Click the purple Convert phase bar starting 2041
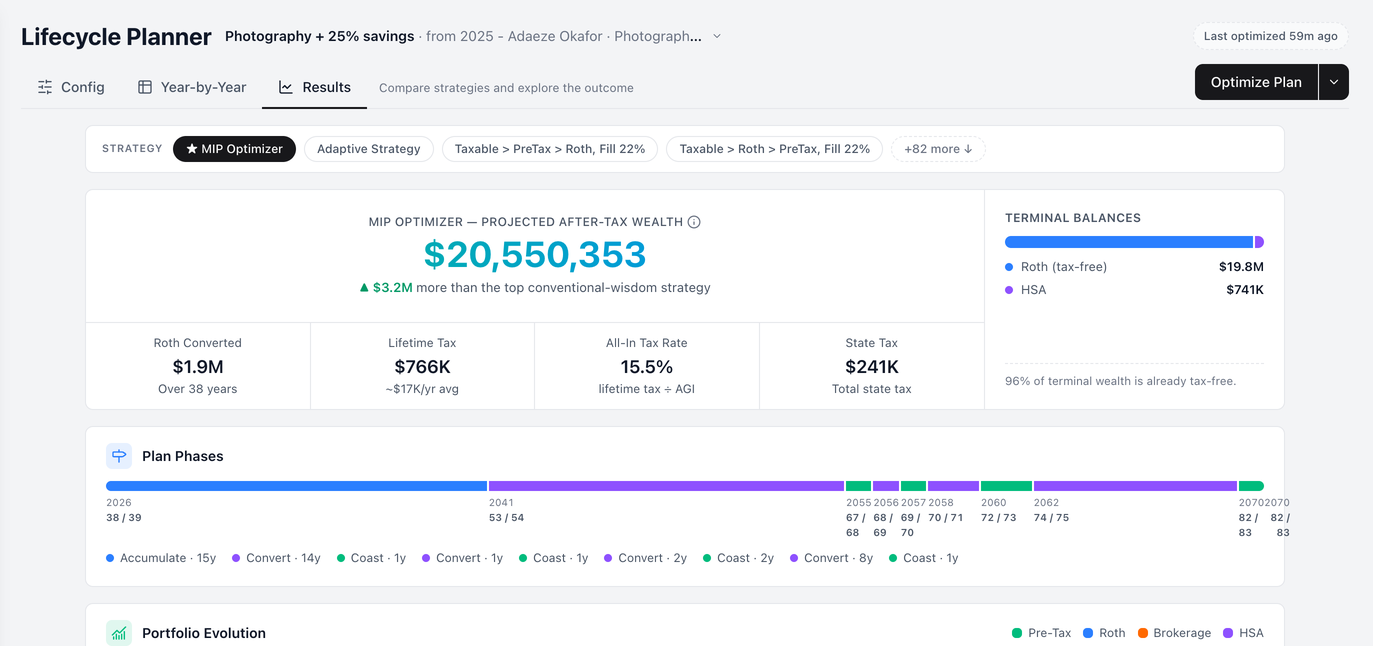 [x=666, y=486]
